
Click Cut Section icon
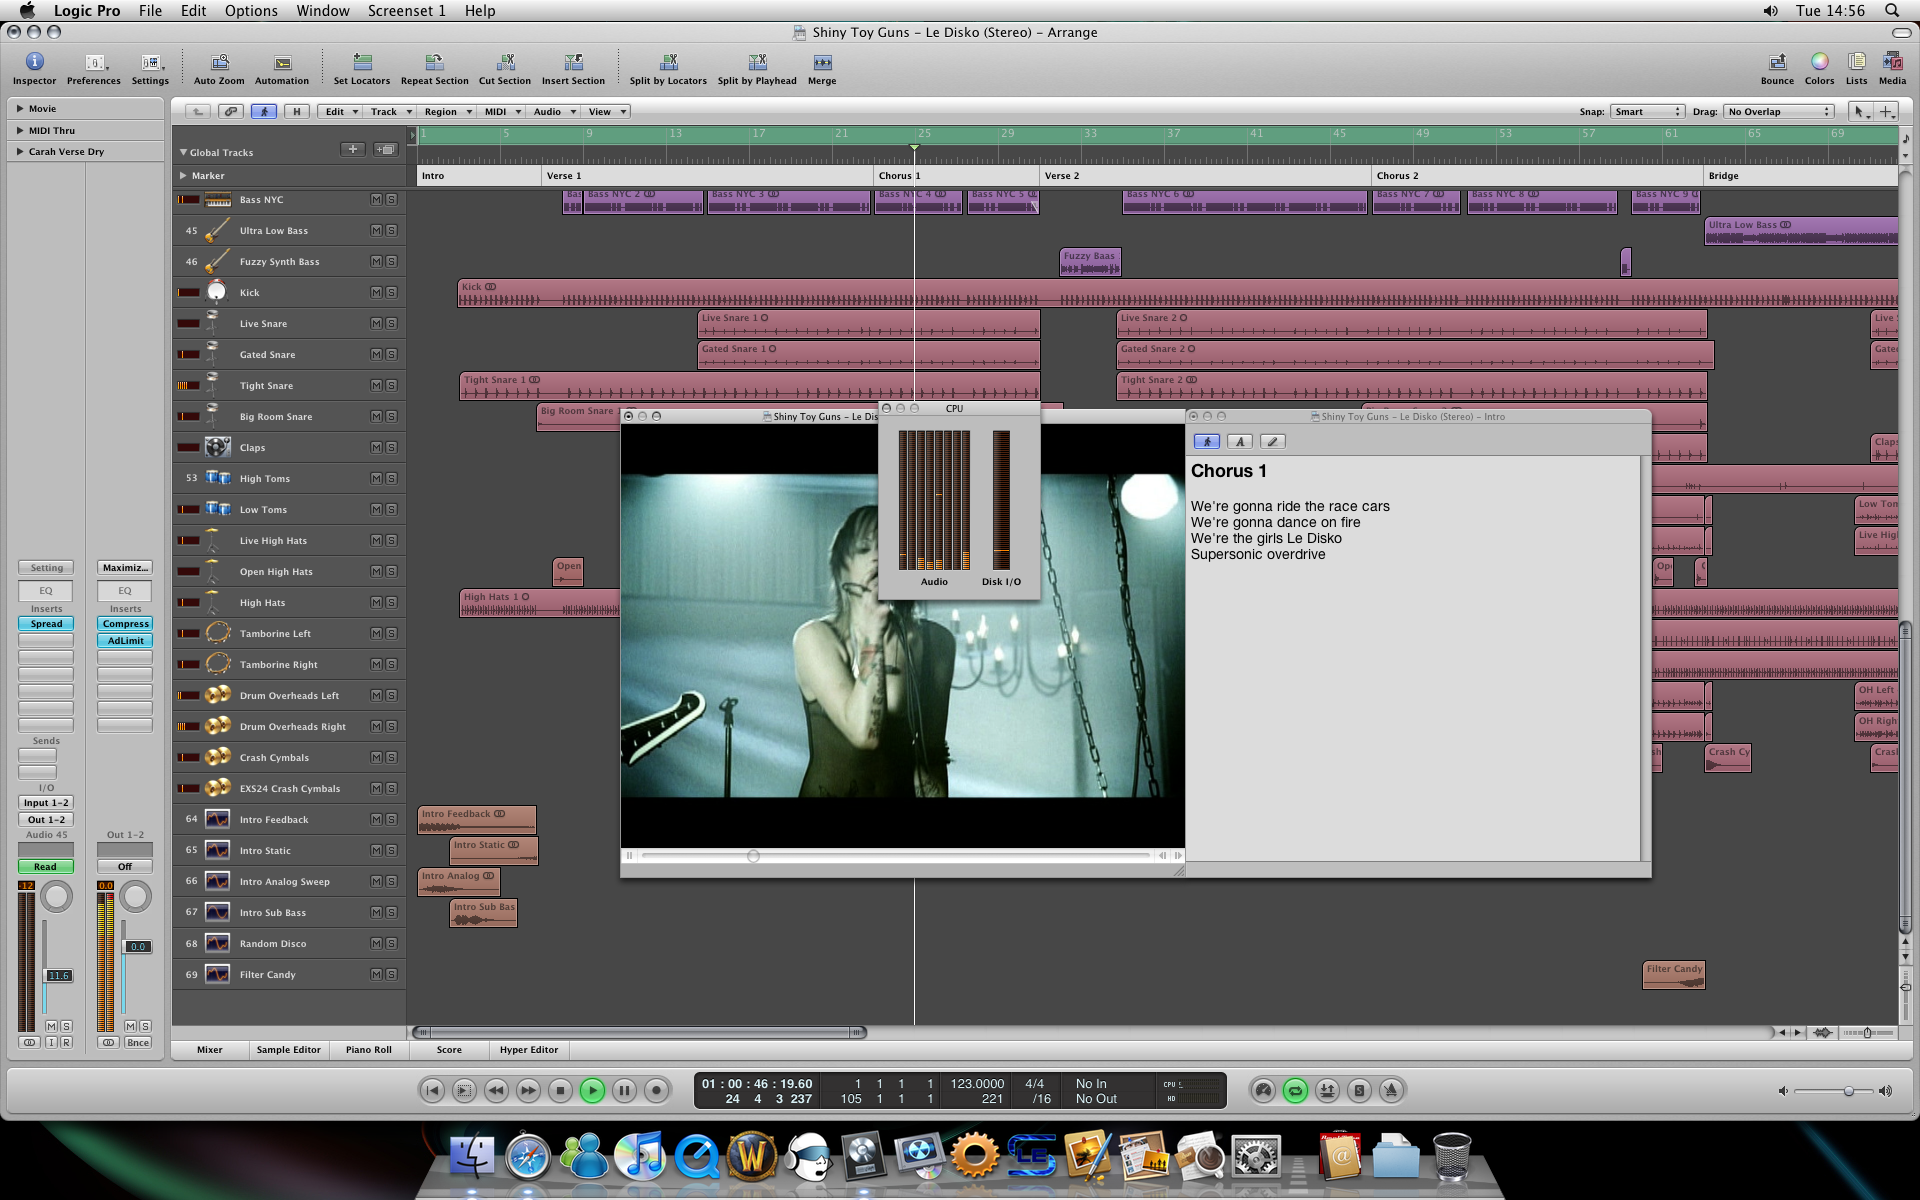tap(505, 68)
